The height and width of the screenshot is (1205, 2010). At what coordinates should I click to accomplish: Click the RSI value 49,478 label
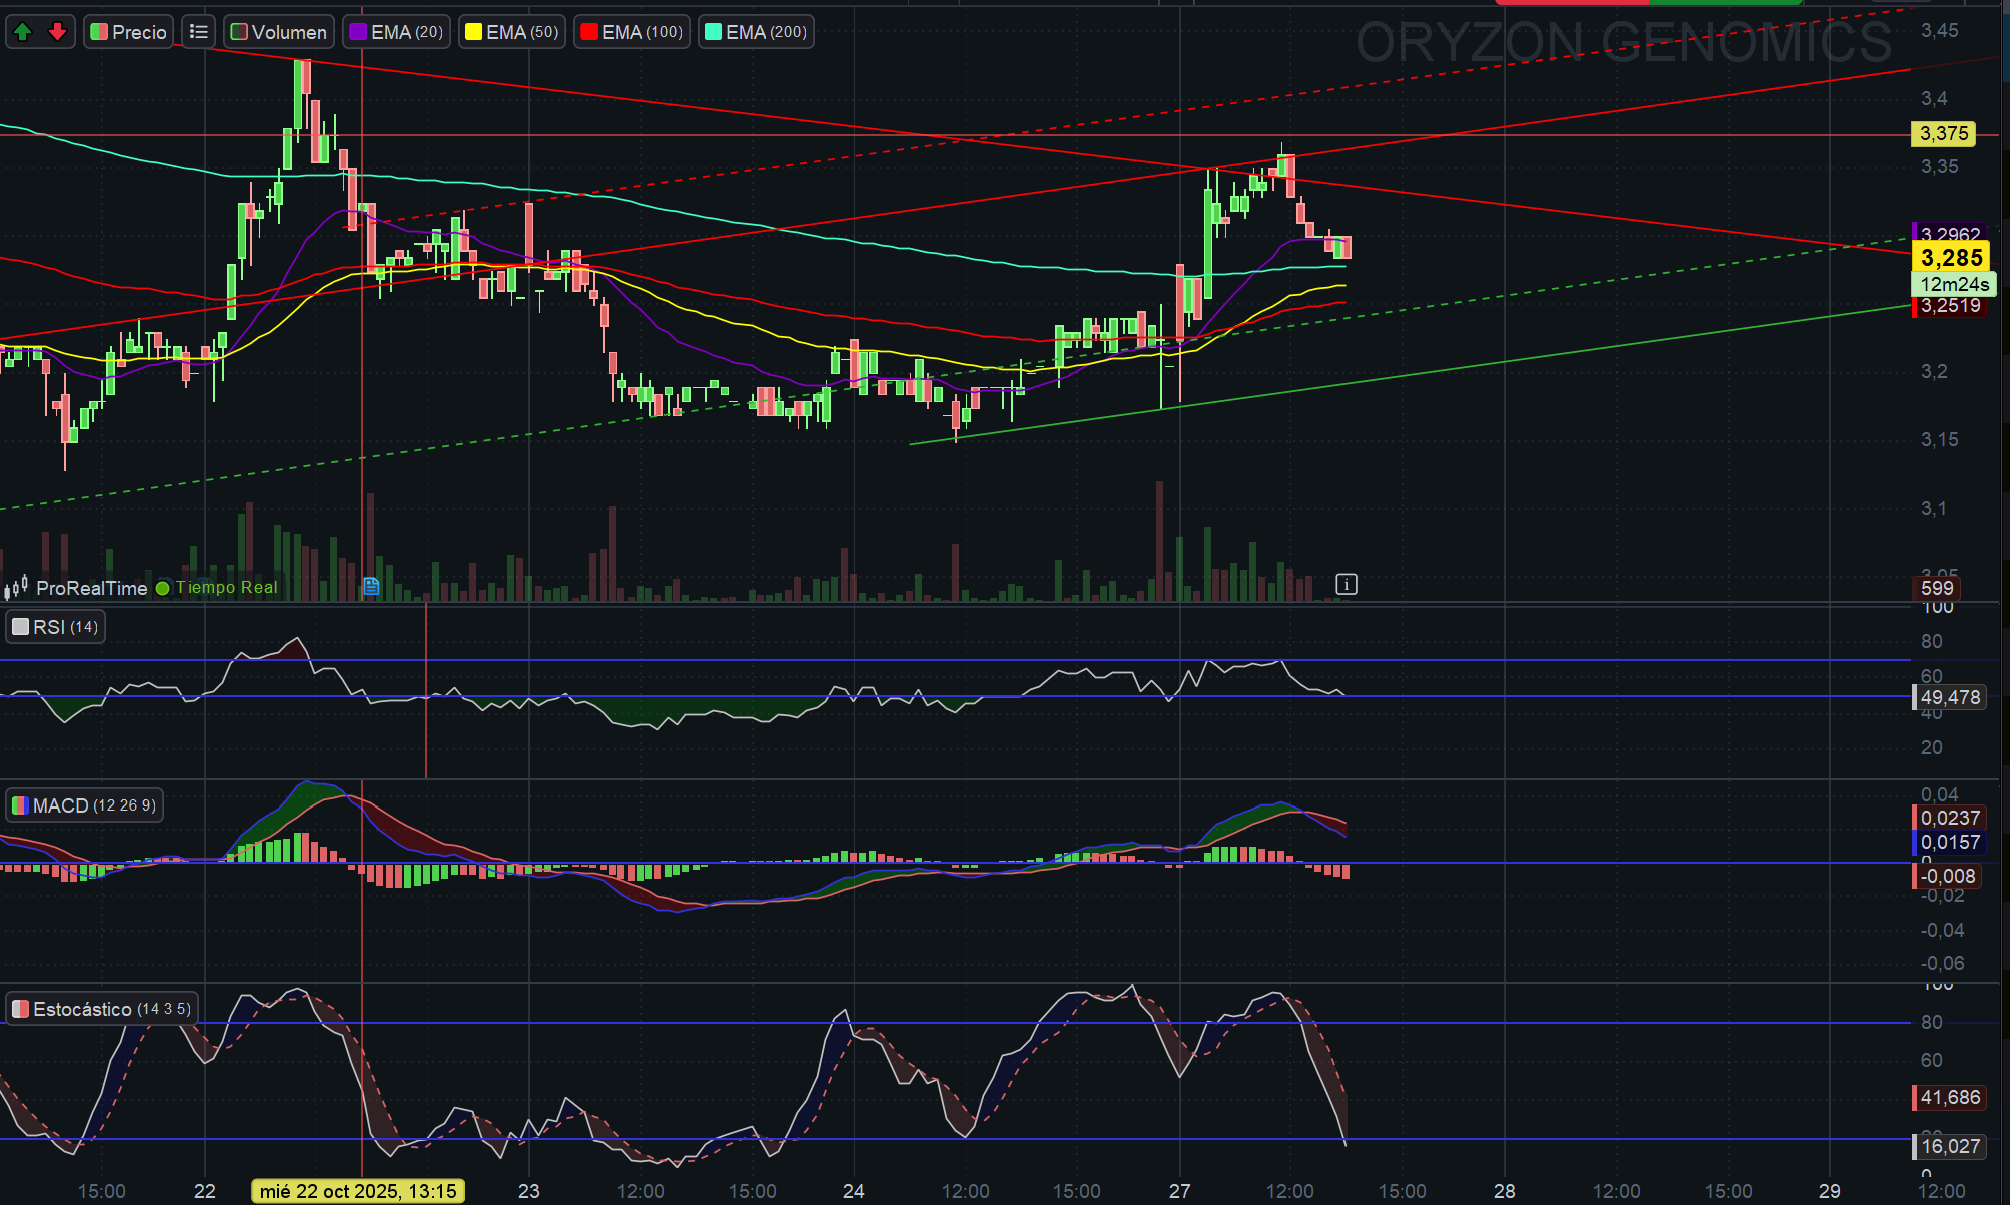(x=1949, y=697)
